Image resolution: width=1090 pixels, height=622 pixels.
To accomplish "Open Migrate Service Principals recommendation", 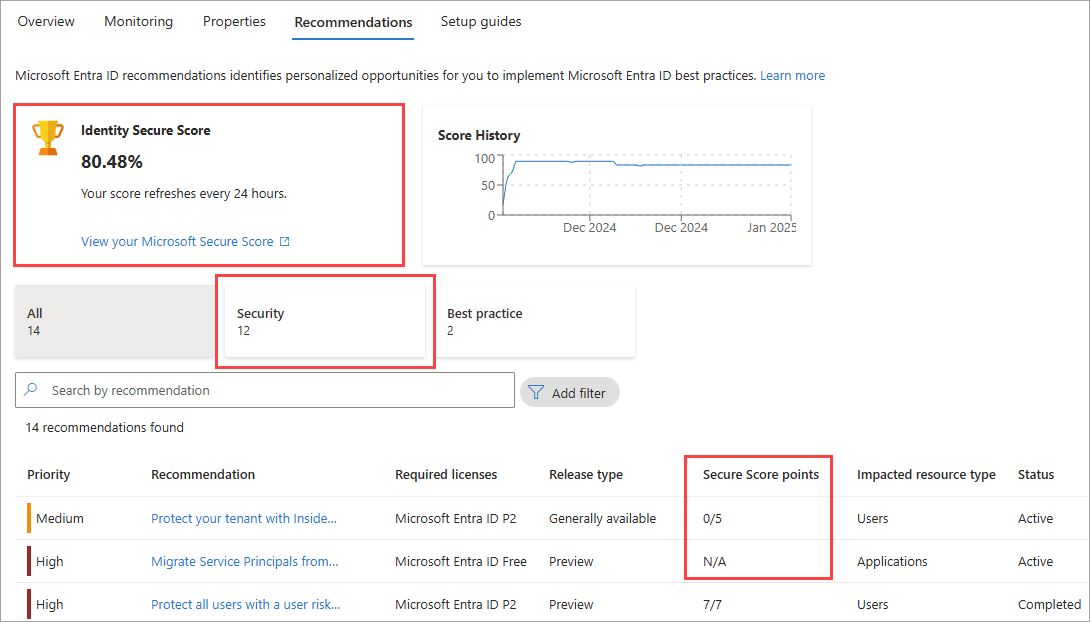I will pyautogui.click(x=245, y=561).
